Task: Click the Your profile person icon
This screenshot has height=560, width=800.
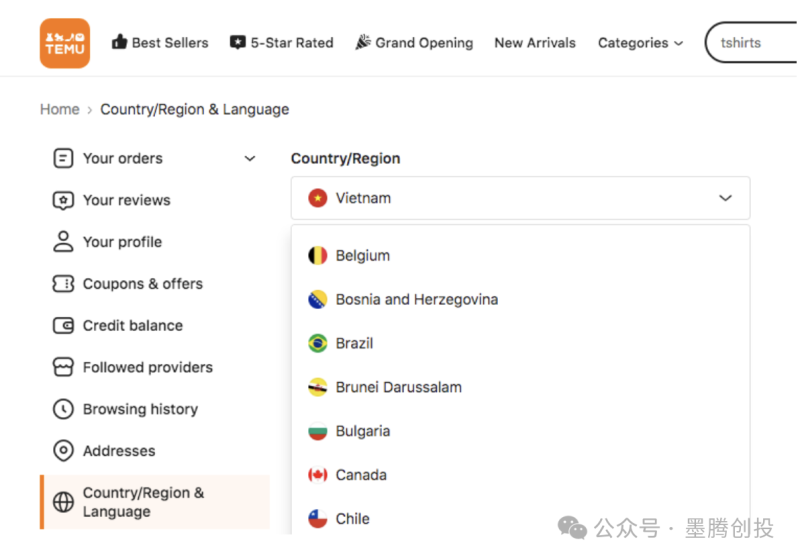Action: [63, 242]
